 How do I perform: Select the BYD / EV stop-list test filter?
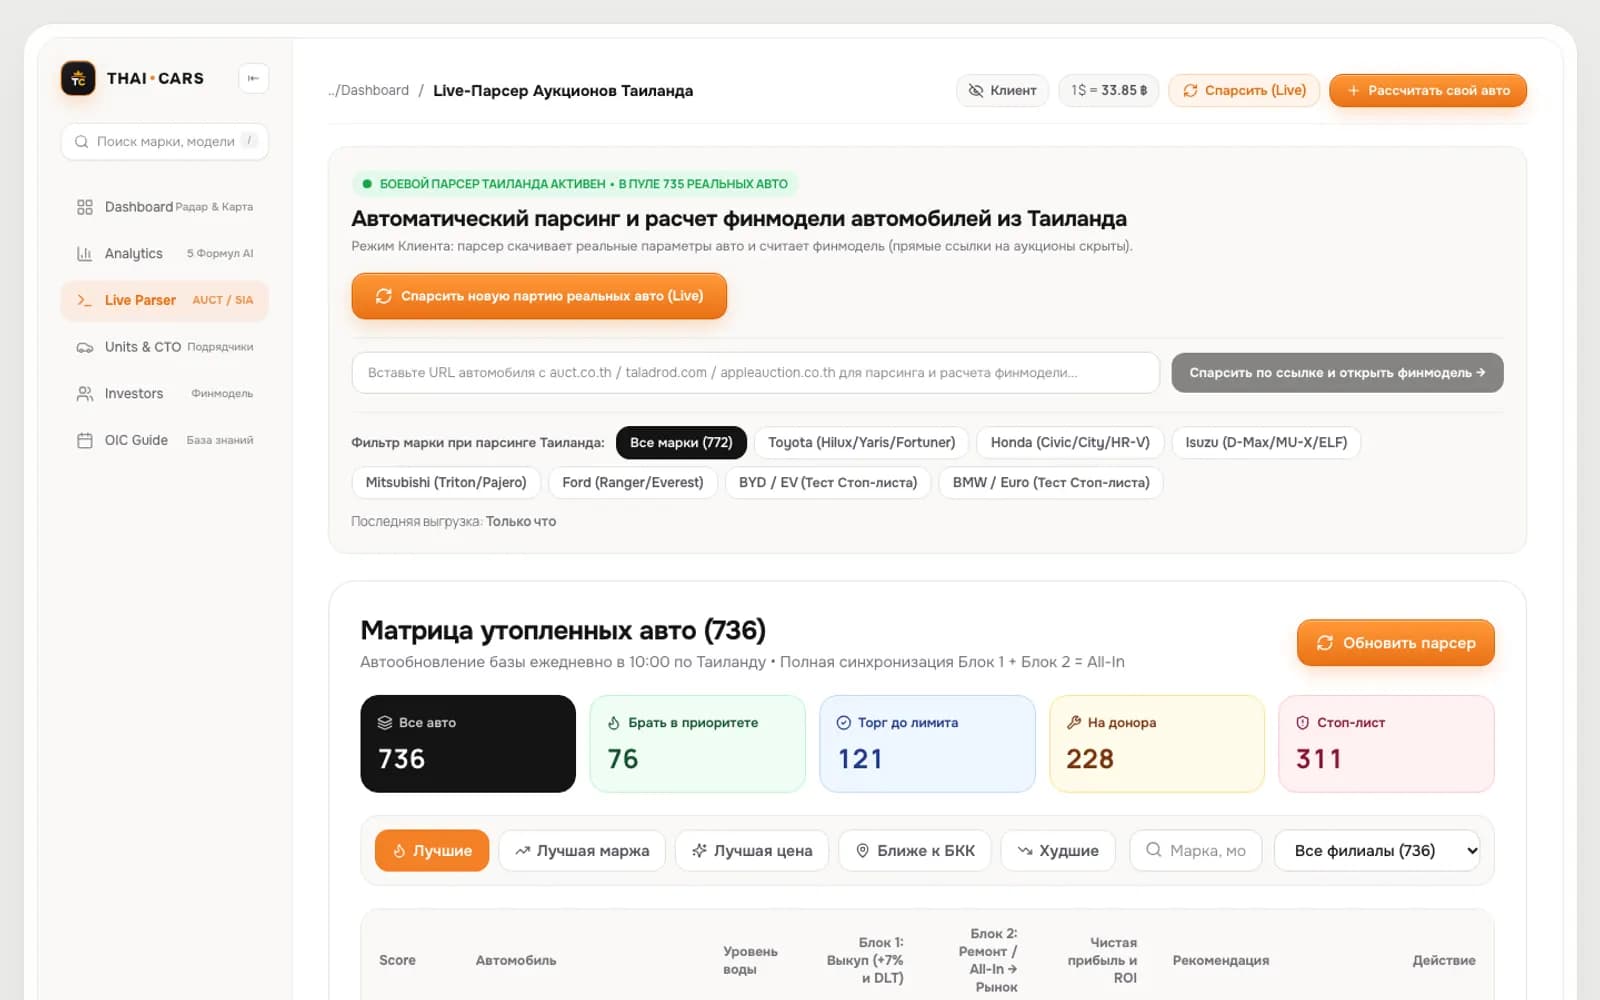click(828, 482)
